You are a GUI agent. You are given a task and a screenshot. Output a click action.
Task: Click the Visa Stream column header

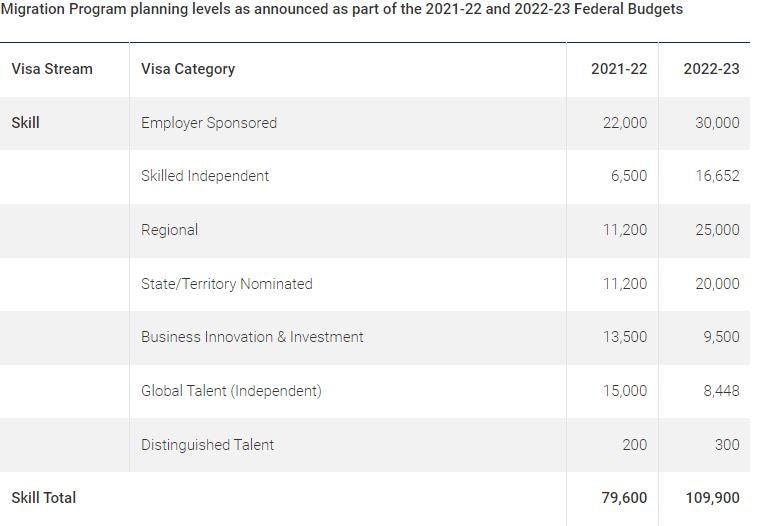tap(52, 69)
